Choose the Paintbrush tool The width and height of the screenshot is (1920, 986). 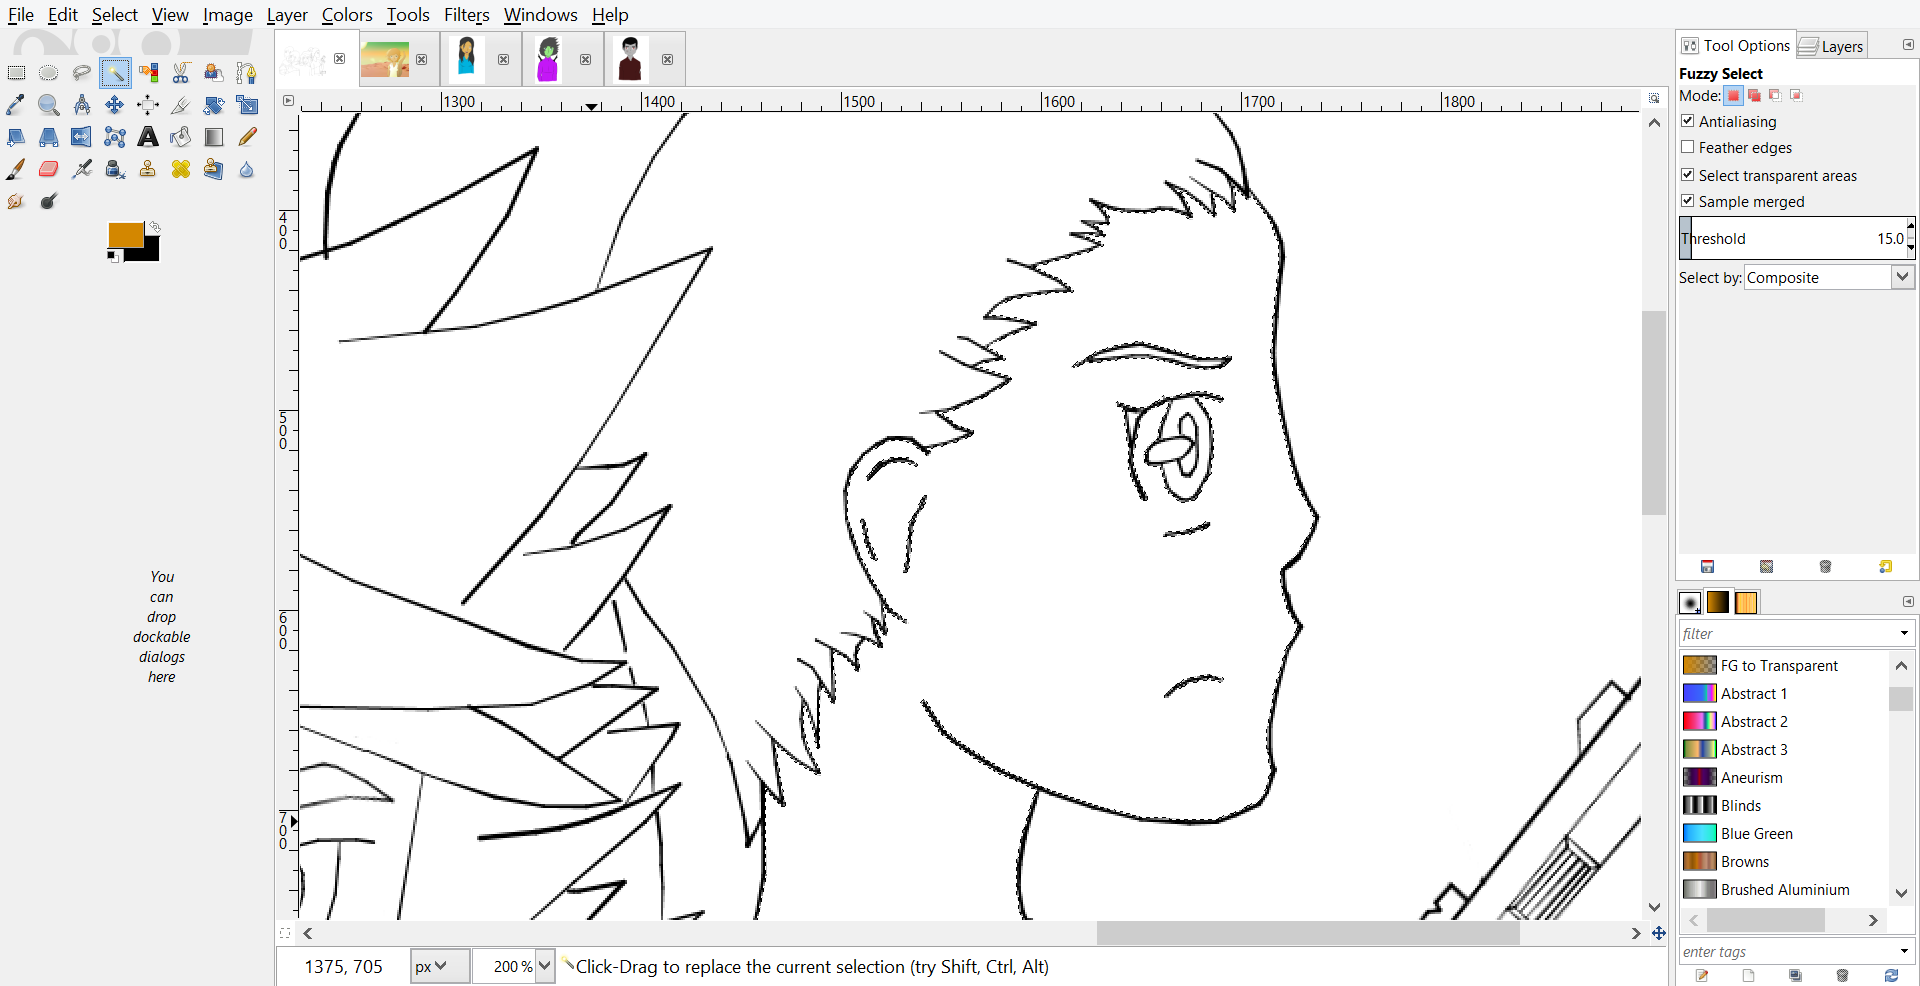click(16, 169)
